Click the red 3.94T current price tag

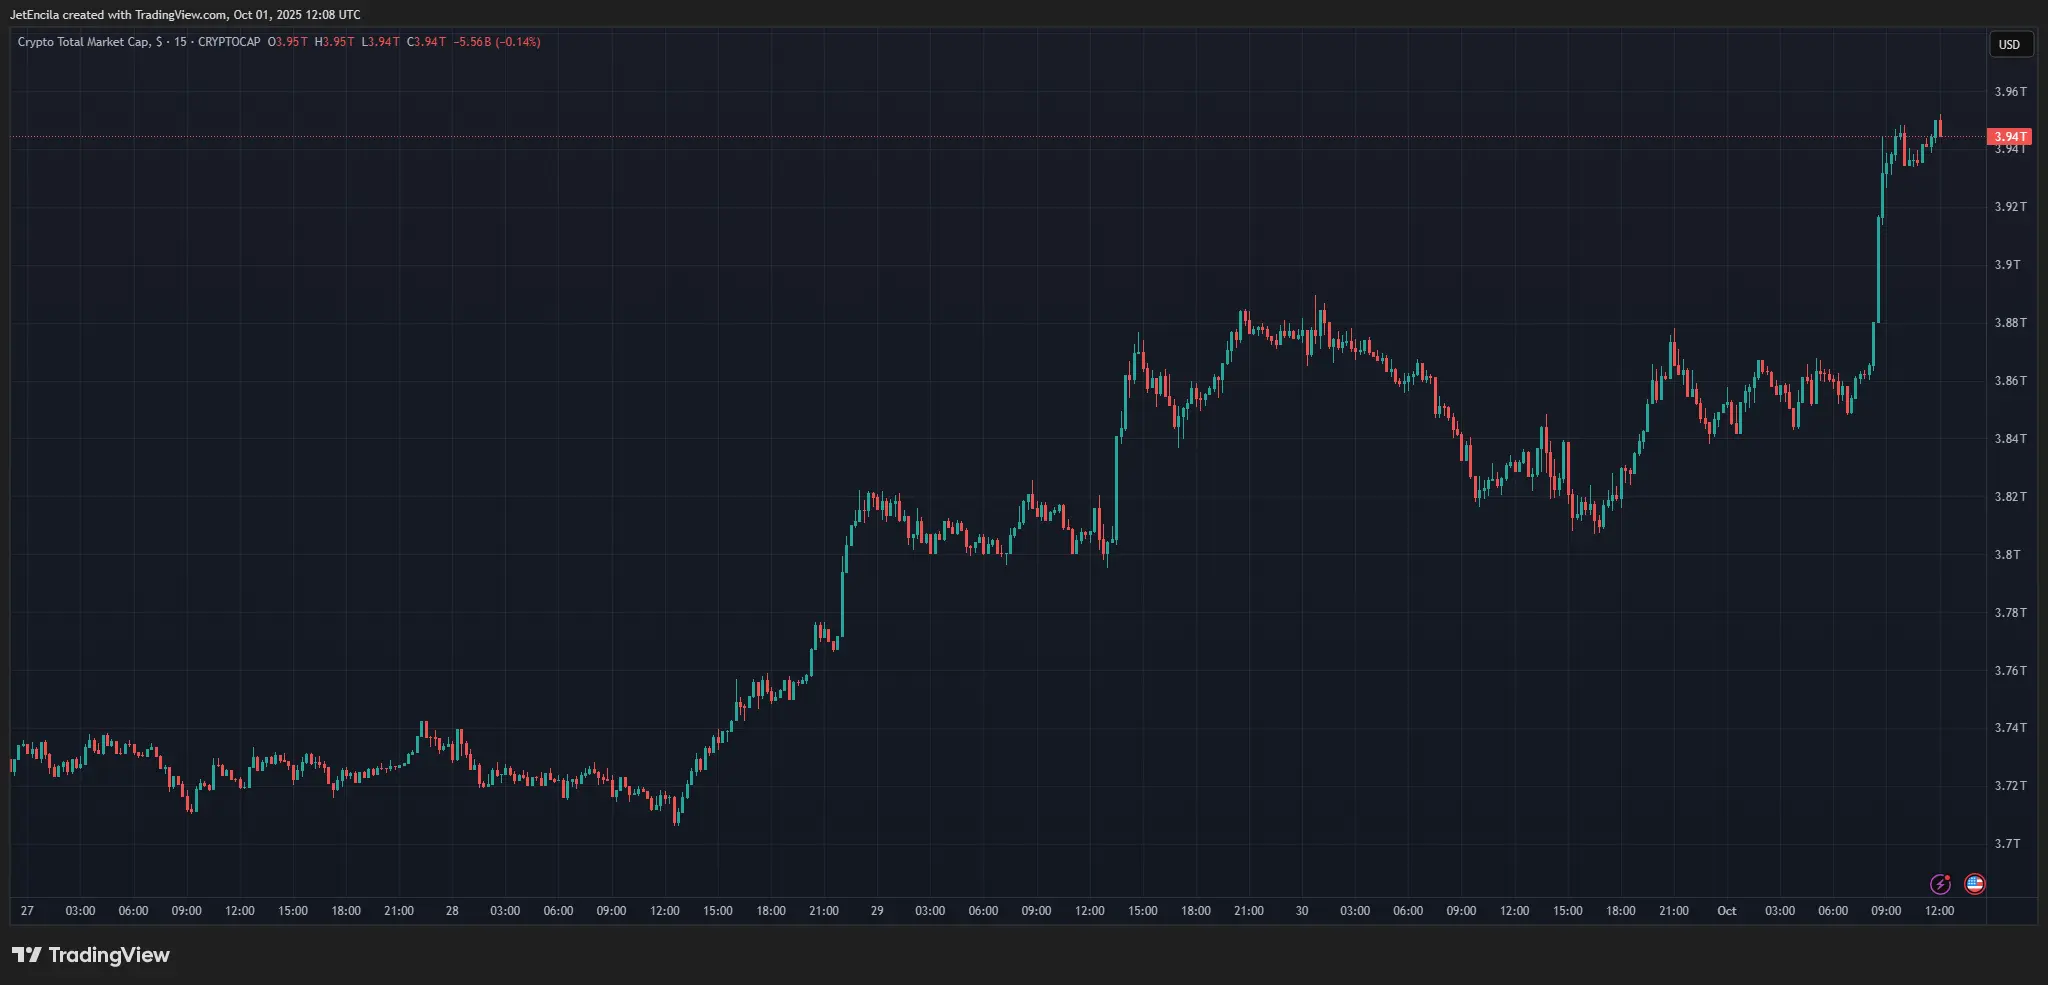pos(2009,137)
